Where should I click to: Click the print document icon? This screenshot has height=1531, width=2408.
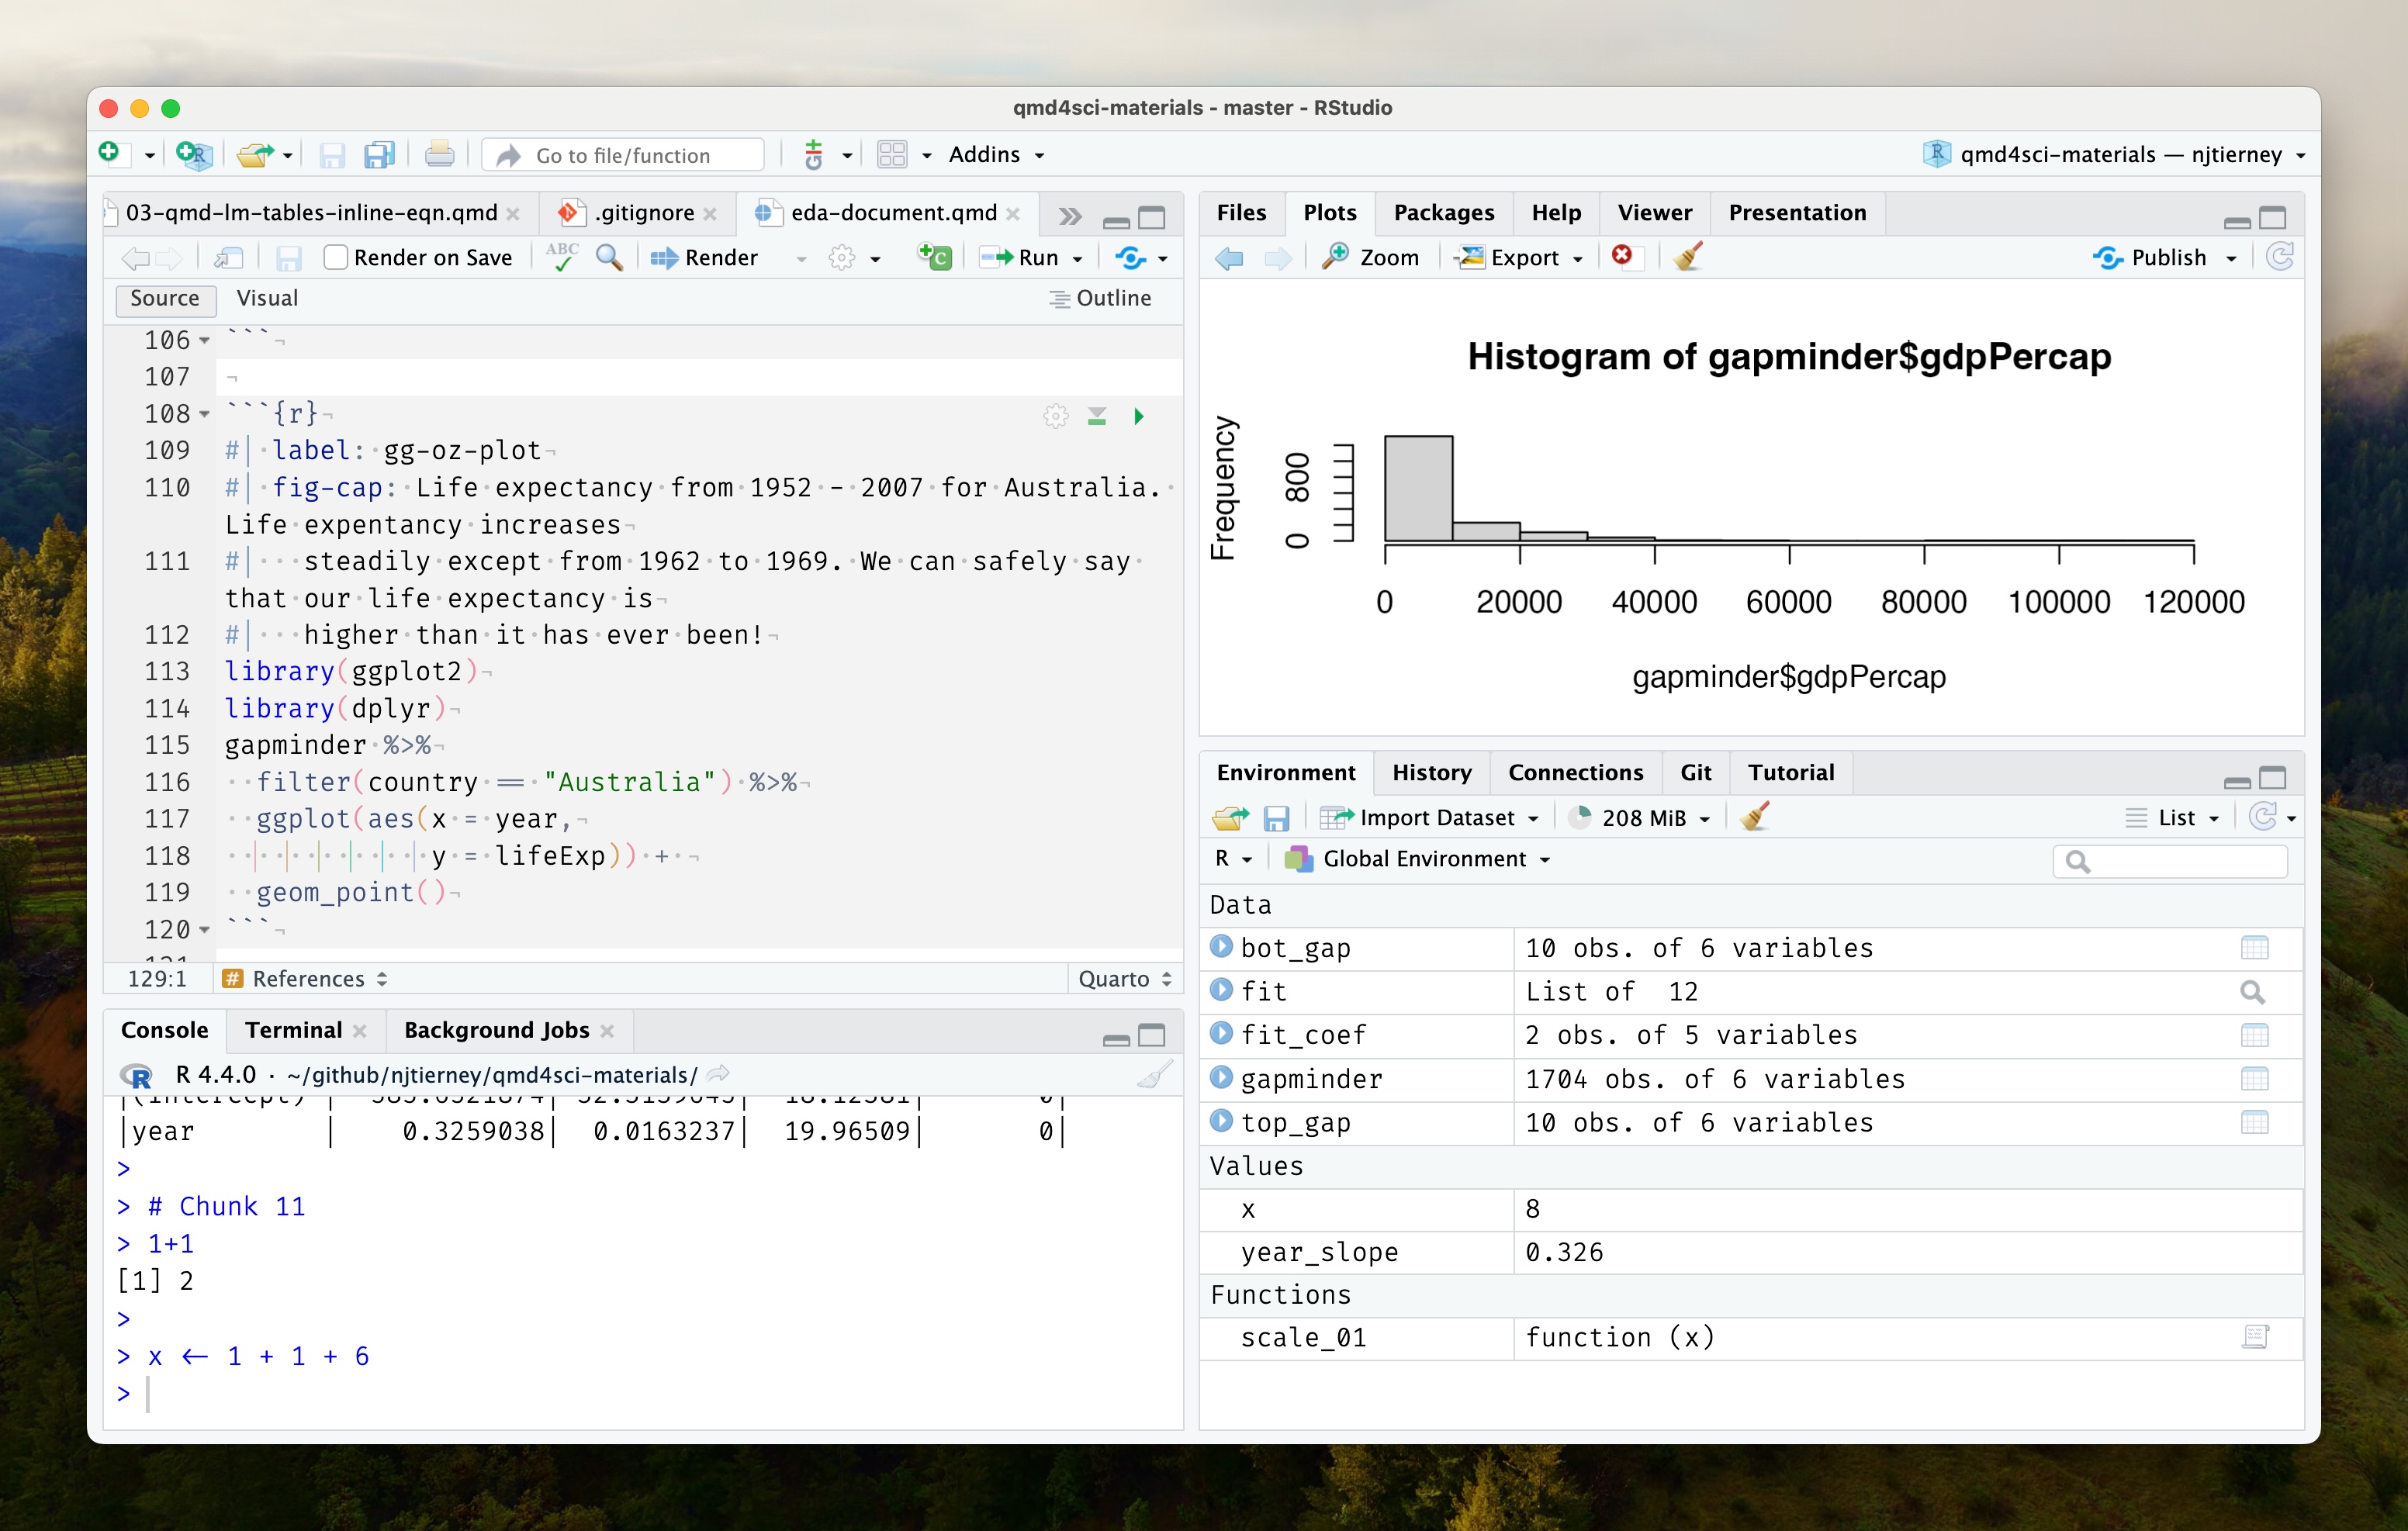coord(439,155)
